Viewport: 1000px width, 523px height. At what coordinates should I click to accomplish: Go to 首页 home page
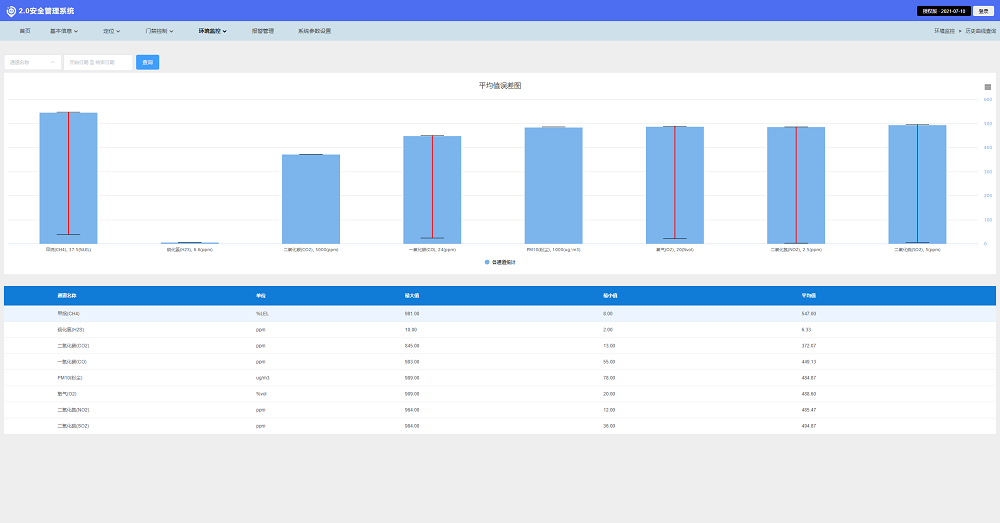point(25,31)
